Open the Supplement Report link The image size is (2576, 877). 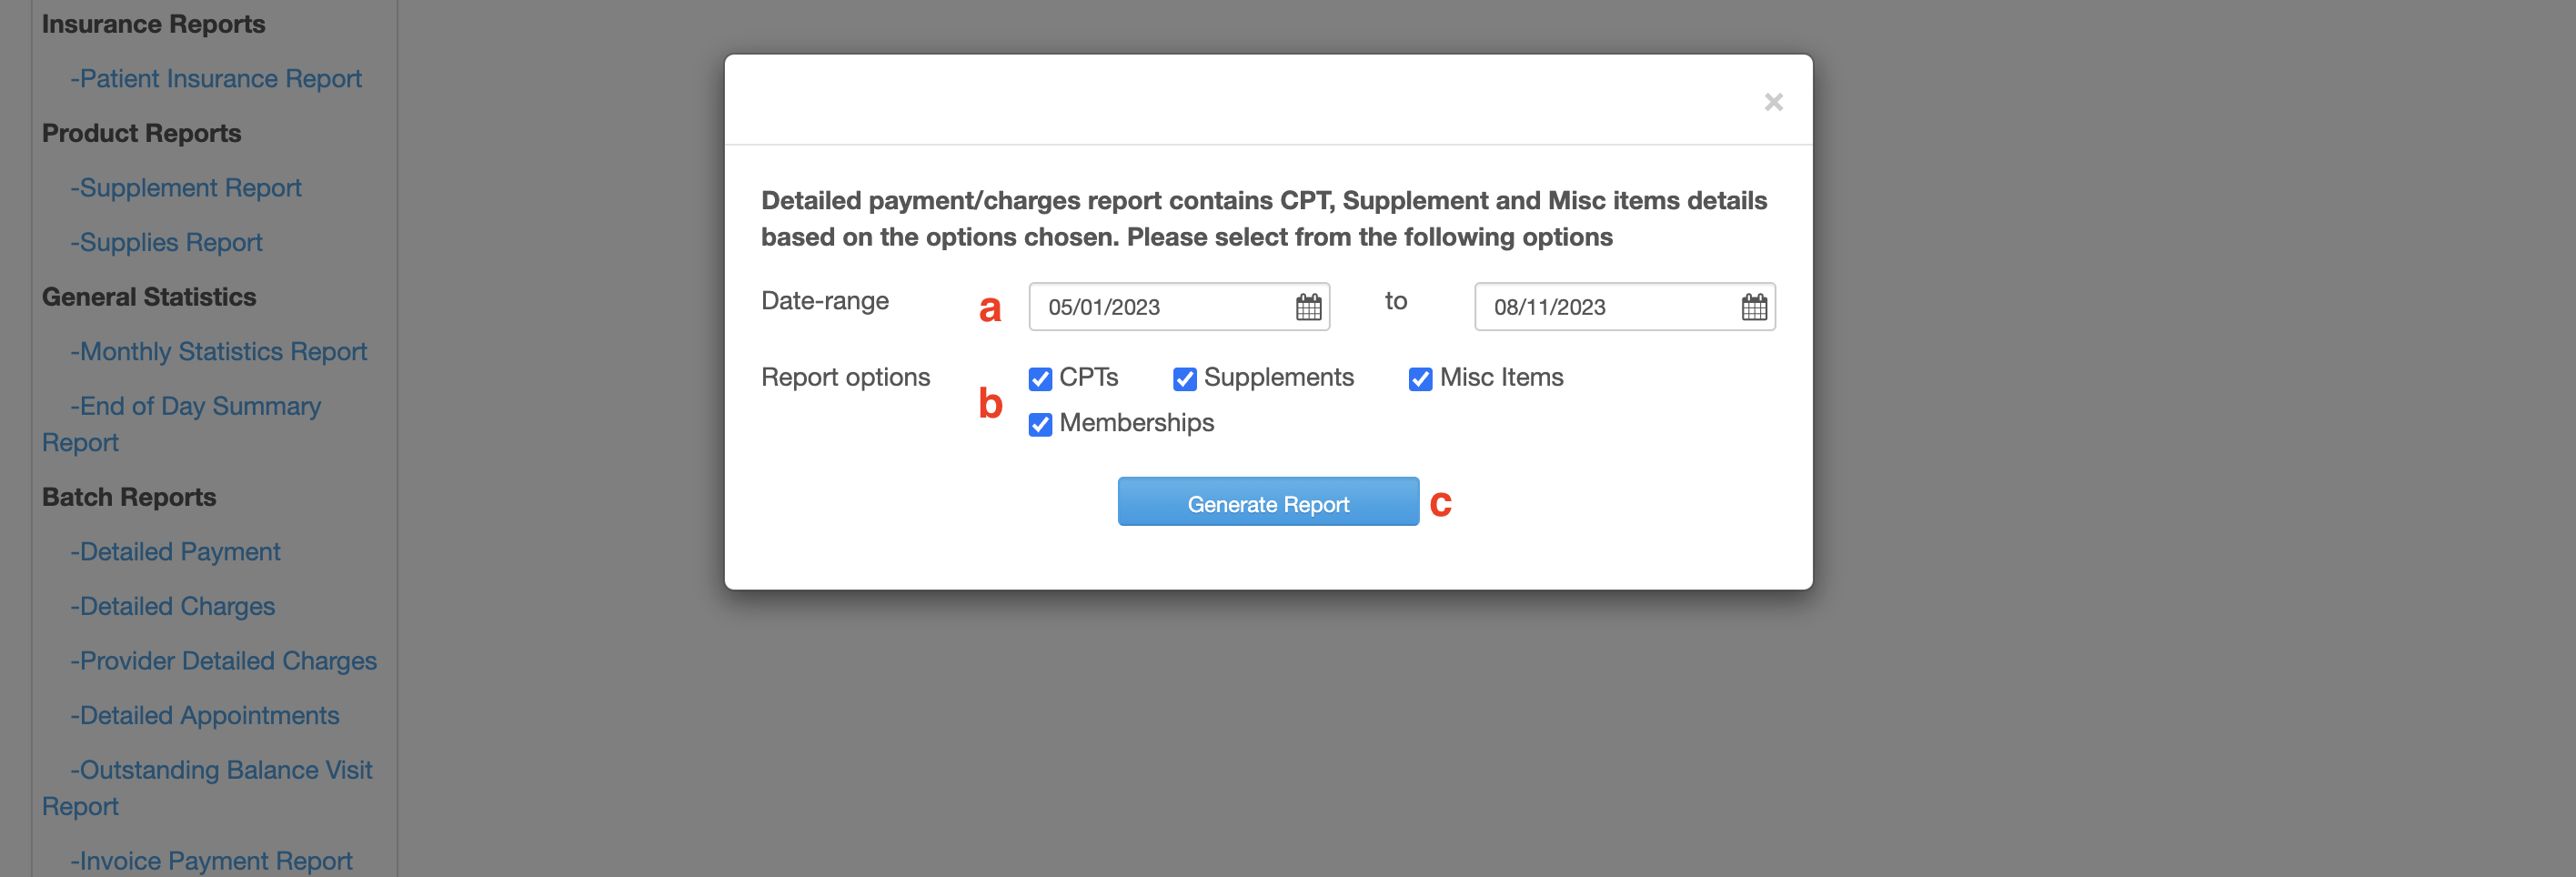click(186, 188)
